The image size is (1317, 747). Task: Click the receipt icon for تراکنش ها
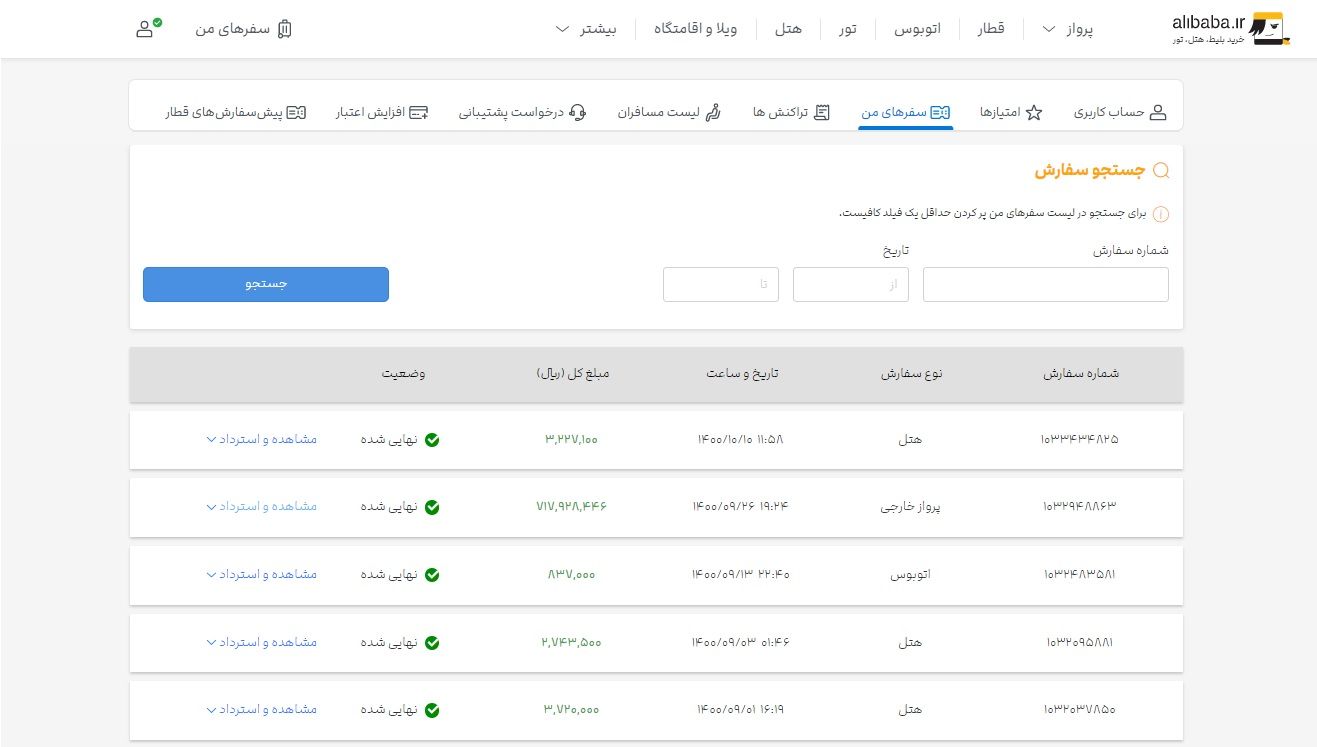click(821, 113)
